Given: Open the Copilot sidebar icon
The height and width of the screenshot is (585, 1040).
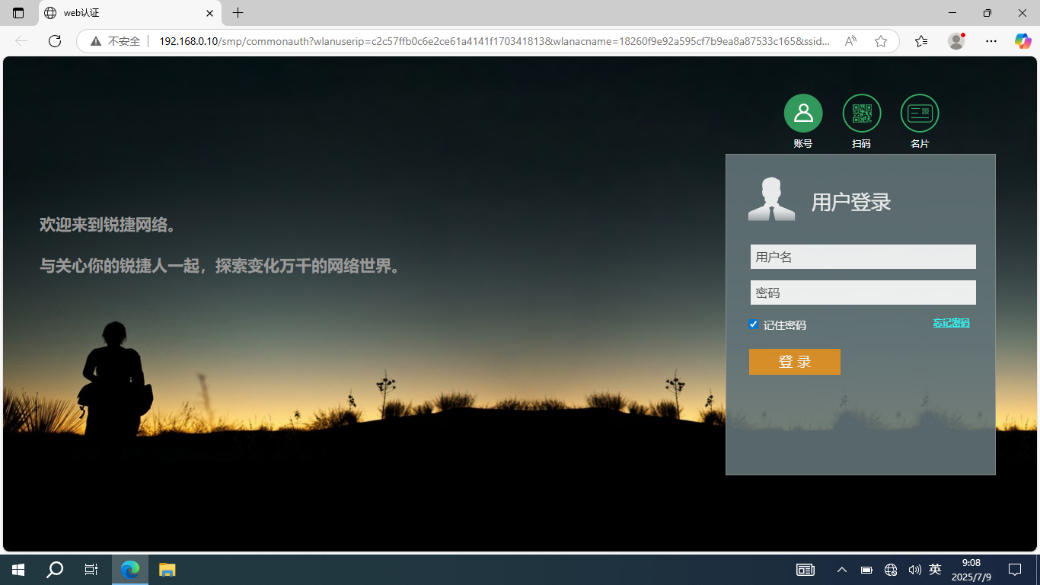Looking at the screenshot, I should click(x=1022, y=41).
